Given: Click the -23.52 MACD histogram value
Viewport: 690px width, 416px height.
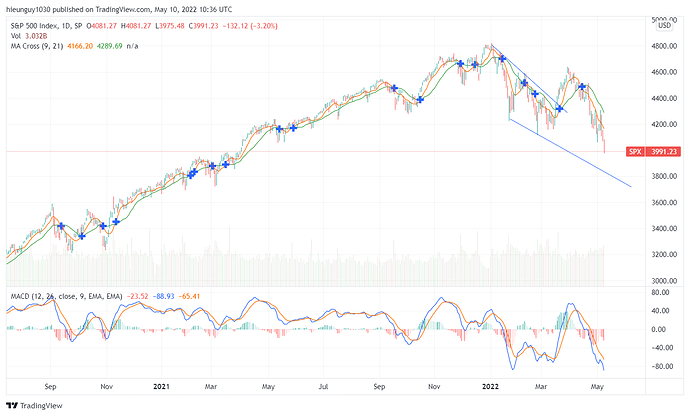Looking at the screenshot, I should [138, 296].
